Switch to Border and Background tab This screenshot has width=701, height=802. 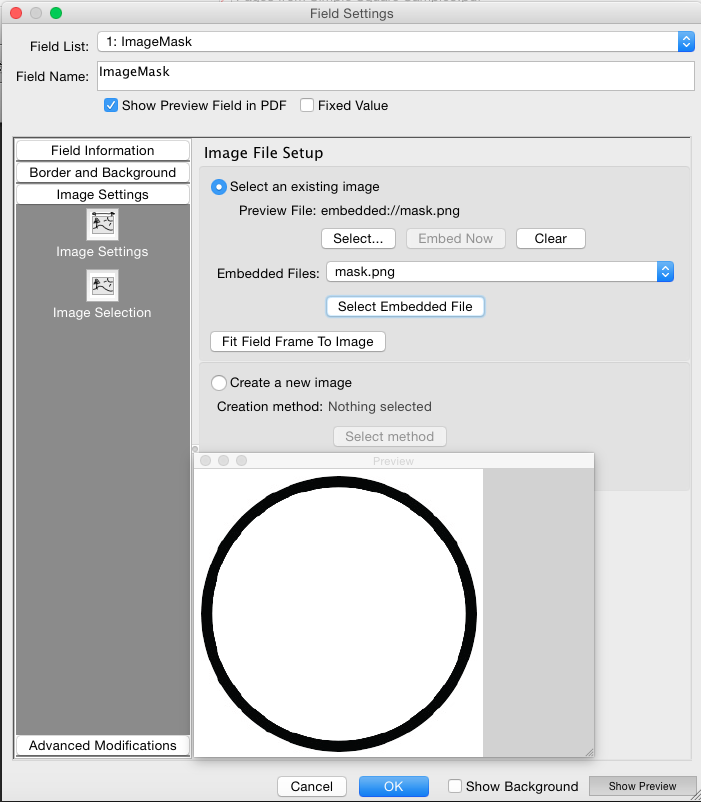click(103, 173)
